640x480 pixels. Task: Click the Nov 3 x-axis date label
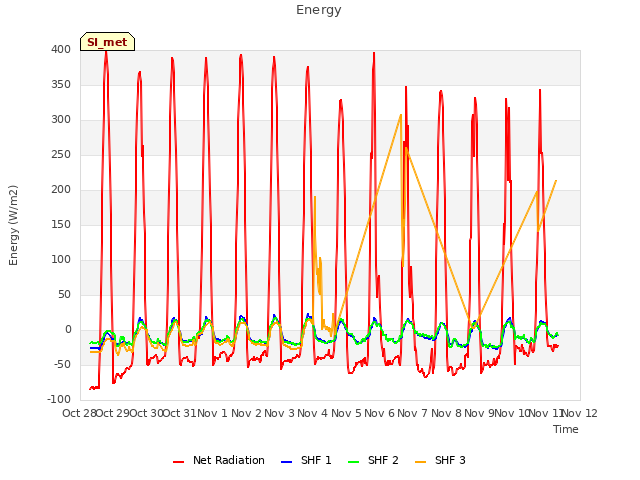279,413
